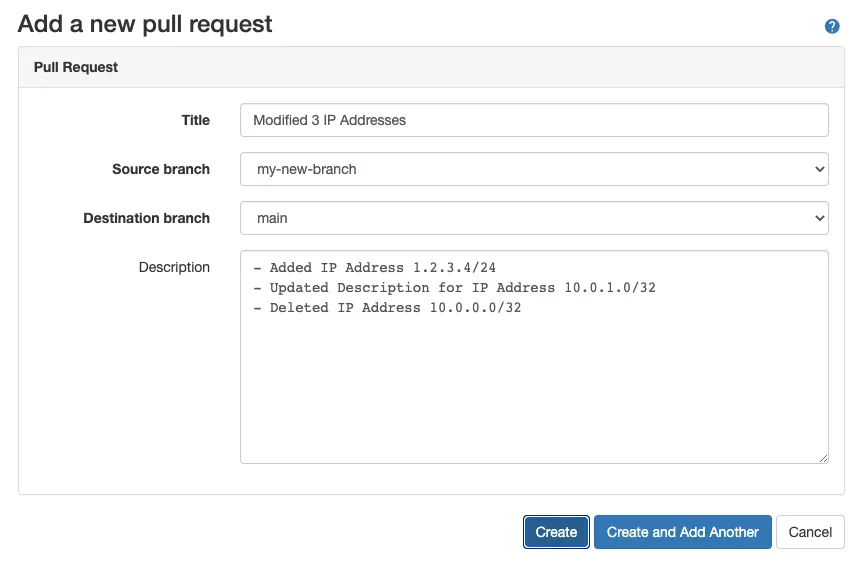868x570 pixels.
Task: Cancel the new pull request form
Action: click(810, 532)
